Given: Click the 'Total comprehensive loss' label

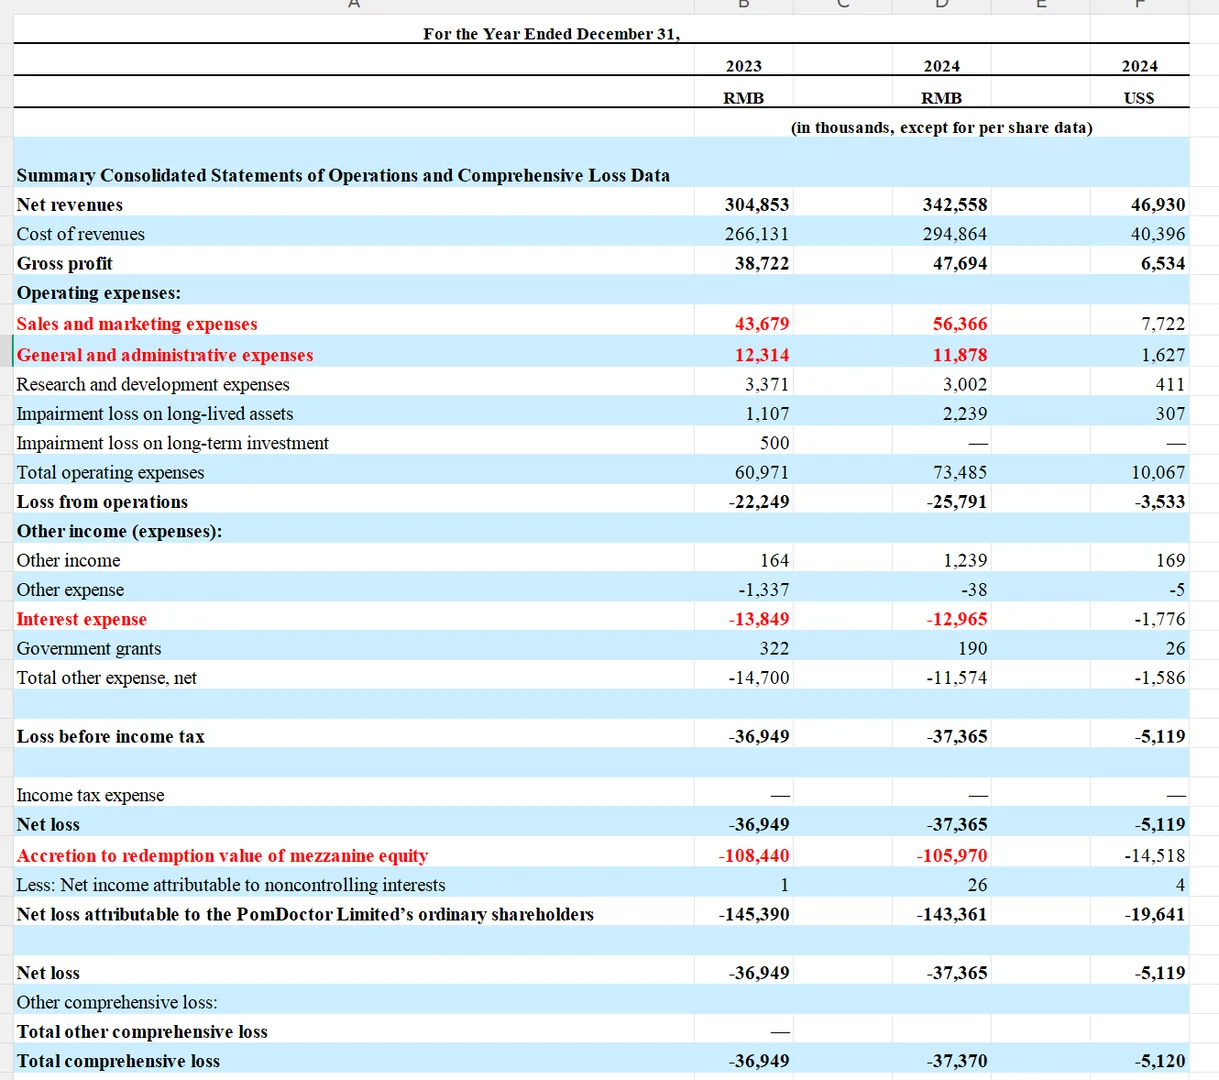Looking at the screenshot, I should (x=118, y=1062).
